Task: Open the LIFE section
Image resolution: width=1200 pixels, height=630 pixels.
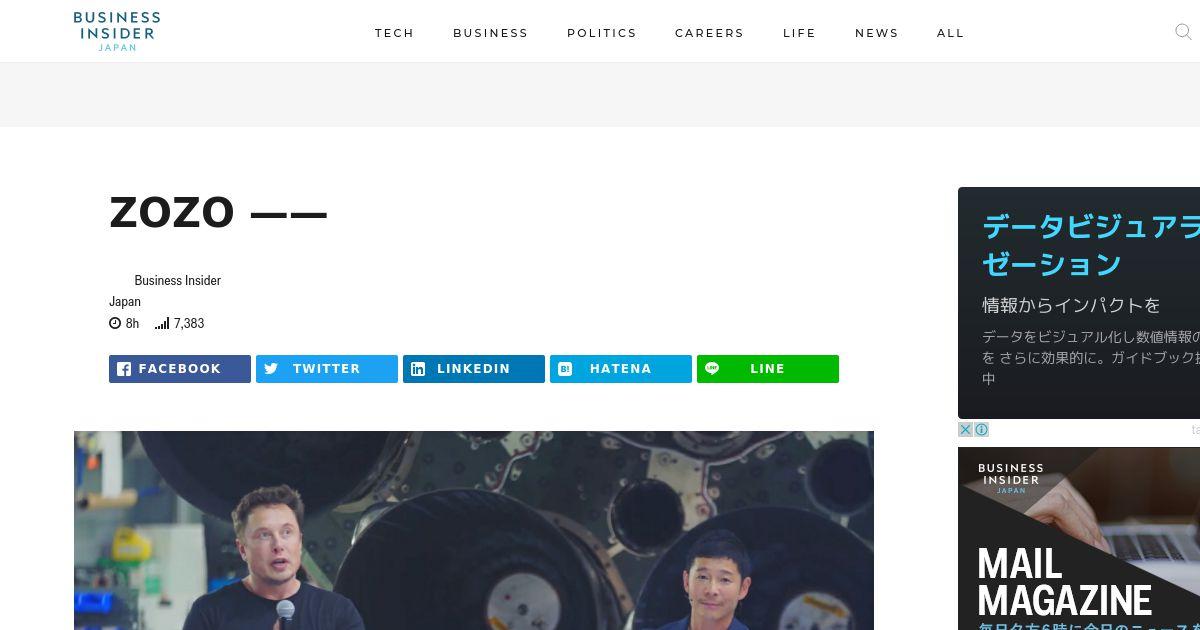Action: coord(799,33)
